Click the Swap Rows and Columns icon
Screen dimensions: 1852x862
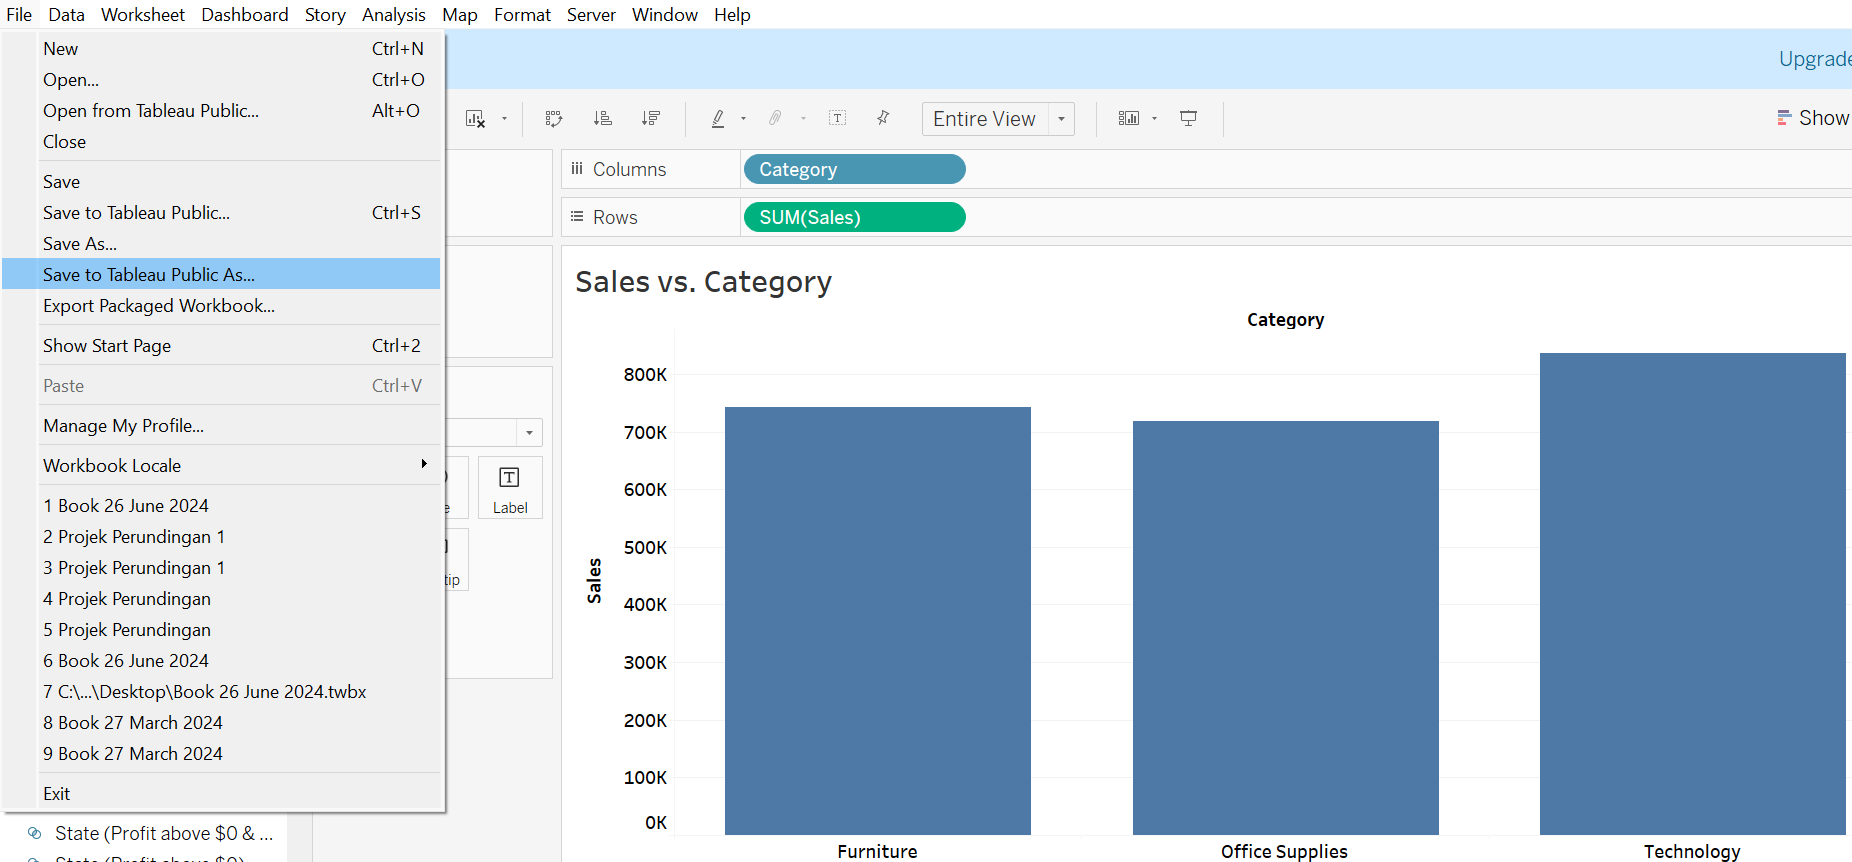pyautogui.click(x=554, y=119)
